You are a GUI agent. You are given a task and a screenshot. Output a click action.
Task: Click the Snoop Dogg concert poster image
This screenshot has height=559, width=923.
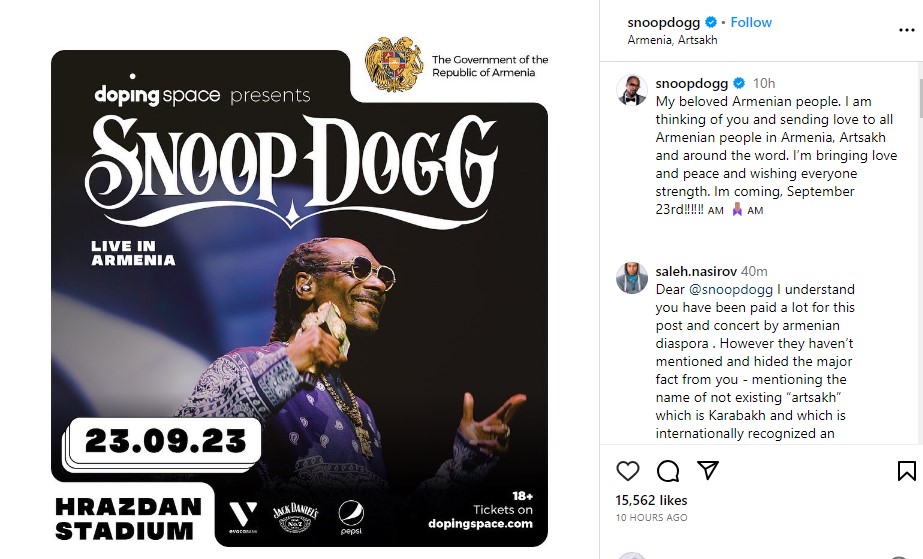click(300, 300)
